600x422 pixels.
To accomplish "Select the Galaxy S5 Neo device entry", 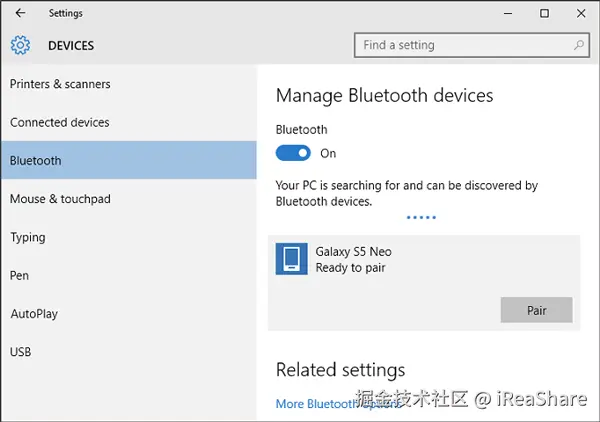I will click(x=400, y=260).
